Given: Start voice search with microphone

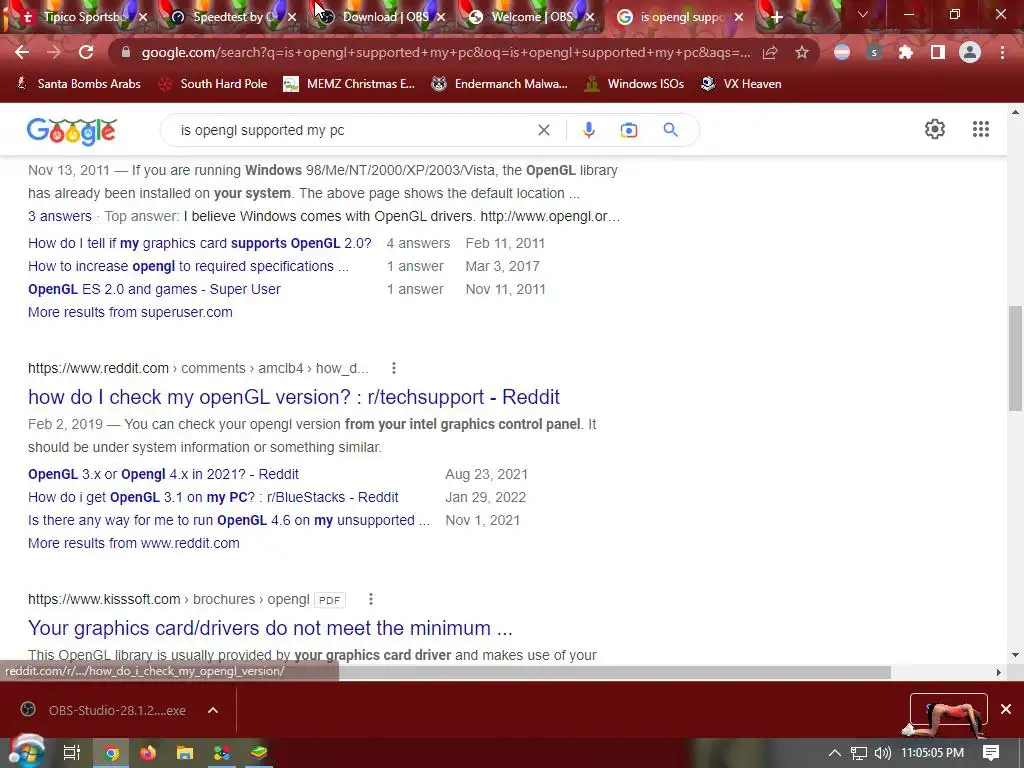Looking at the screenshot, I should point(588,130).
